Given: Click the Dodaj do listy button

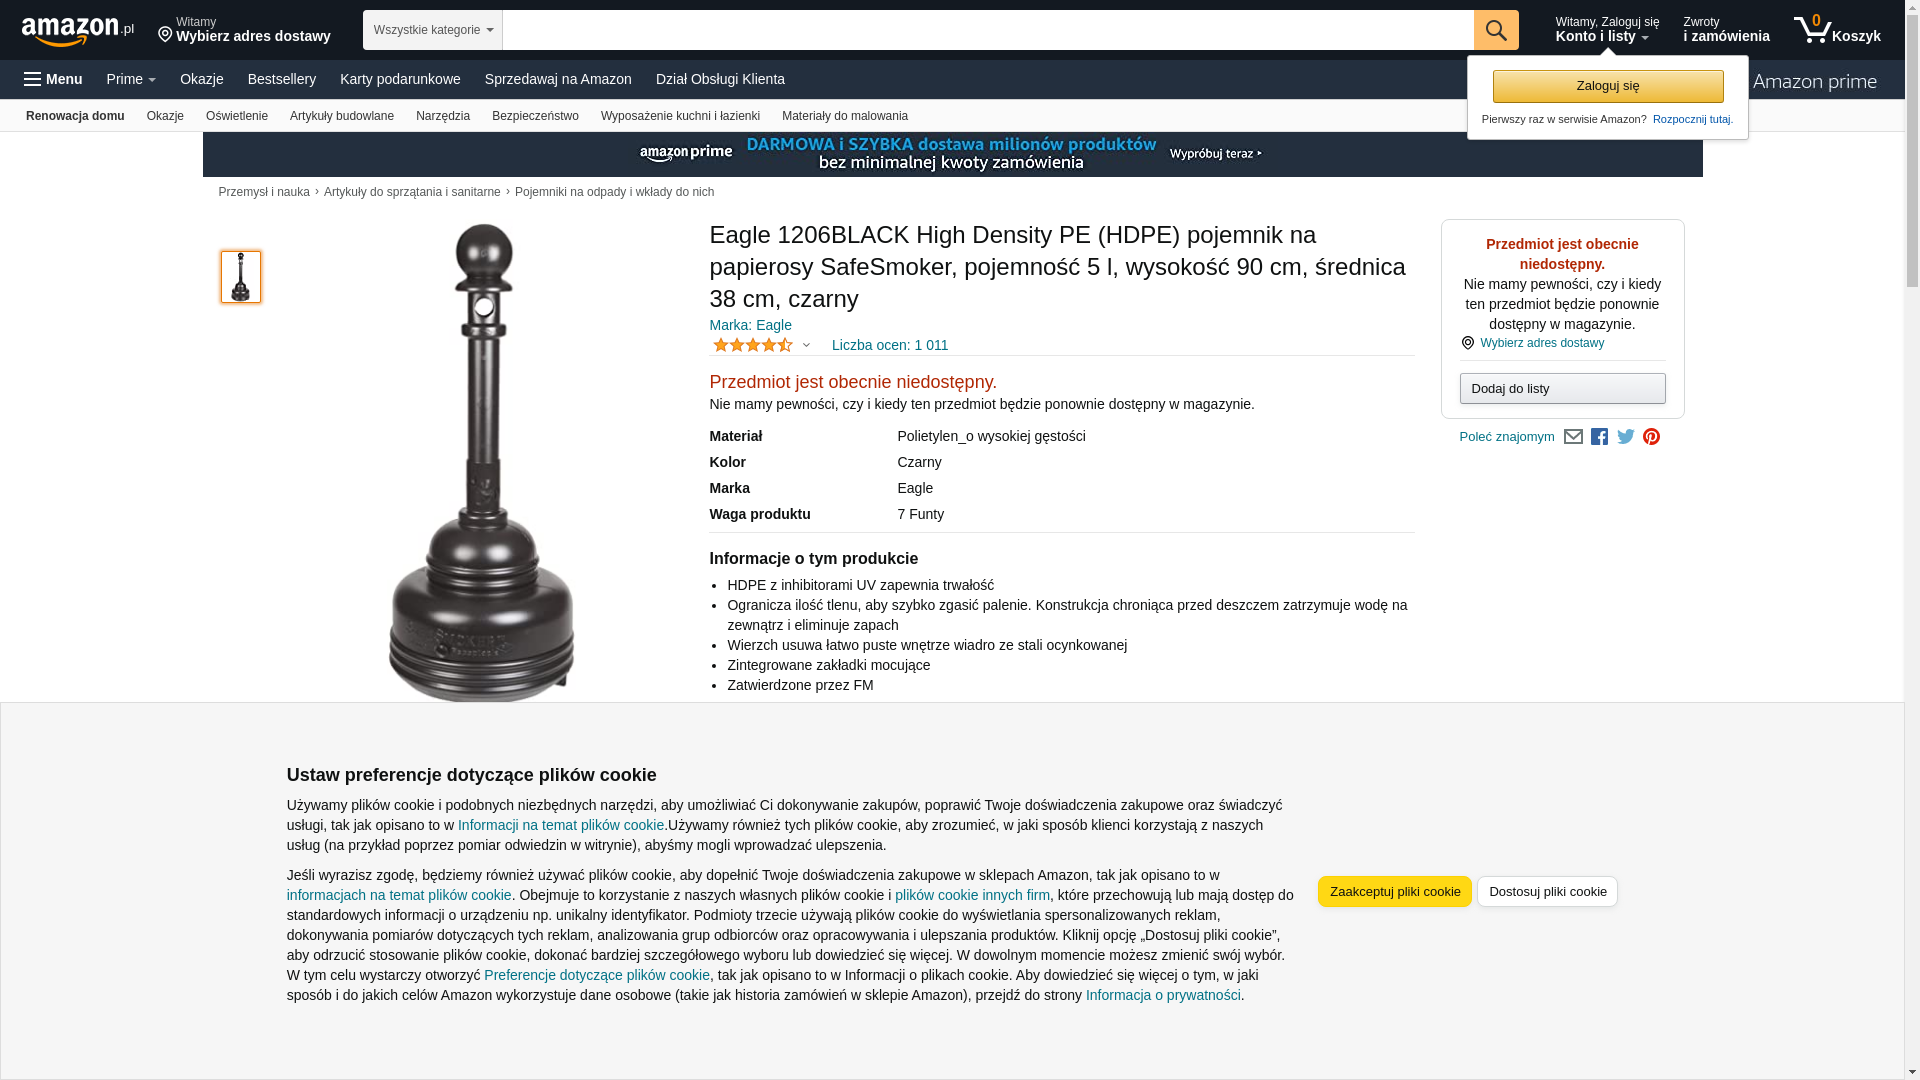Looking at the screenshot, I should (x=1563, y=388).
